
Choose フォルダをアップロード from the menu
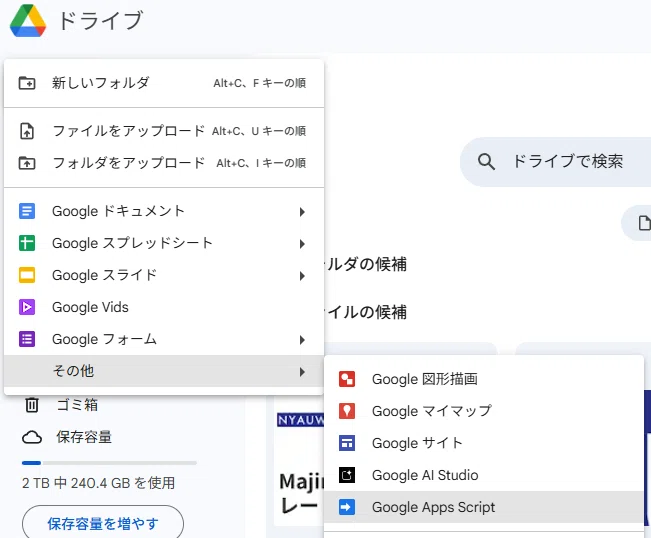click(164, 163)
